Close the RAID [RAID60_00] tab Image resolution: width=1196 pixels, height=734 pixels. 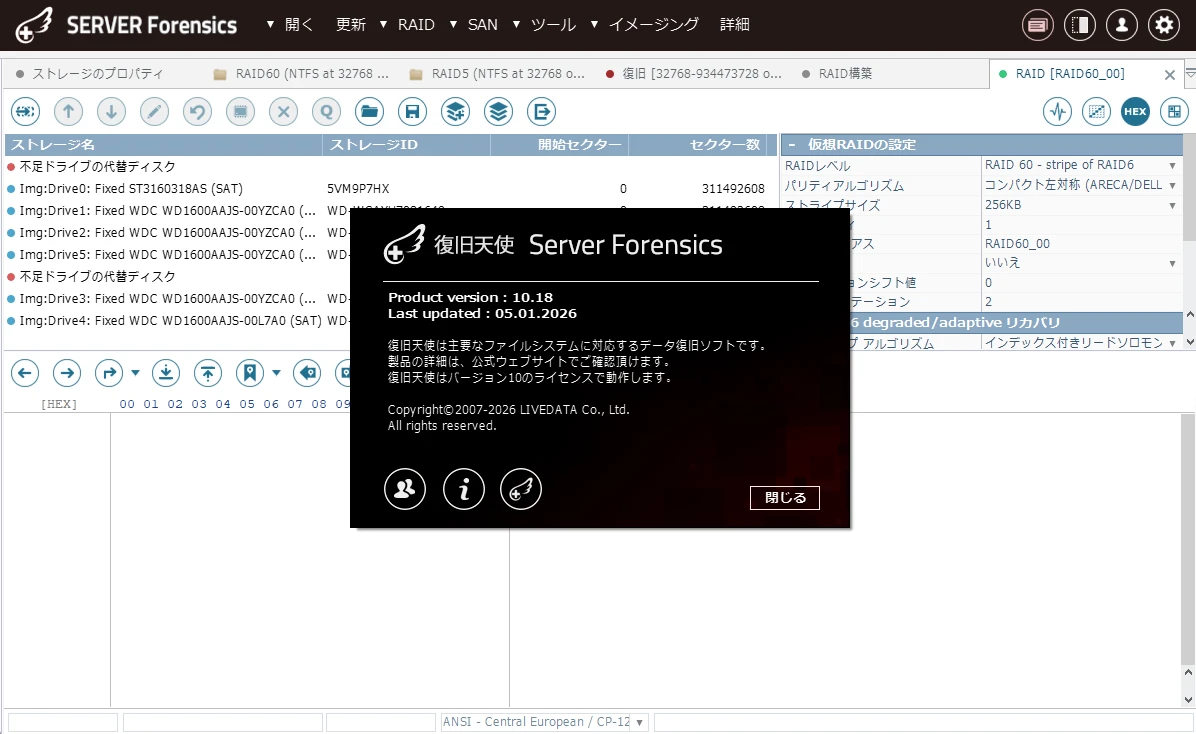[x=1169, y=75]
